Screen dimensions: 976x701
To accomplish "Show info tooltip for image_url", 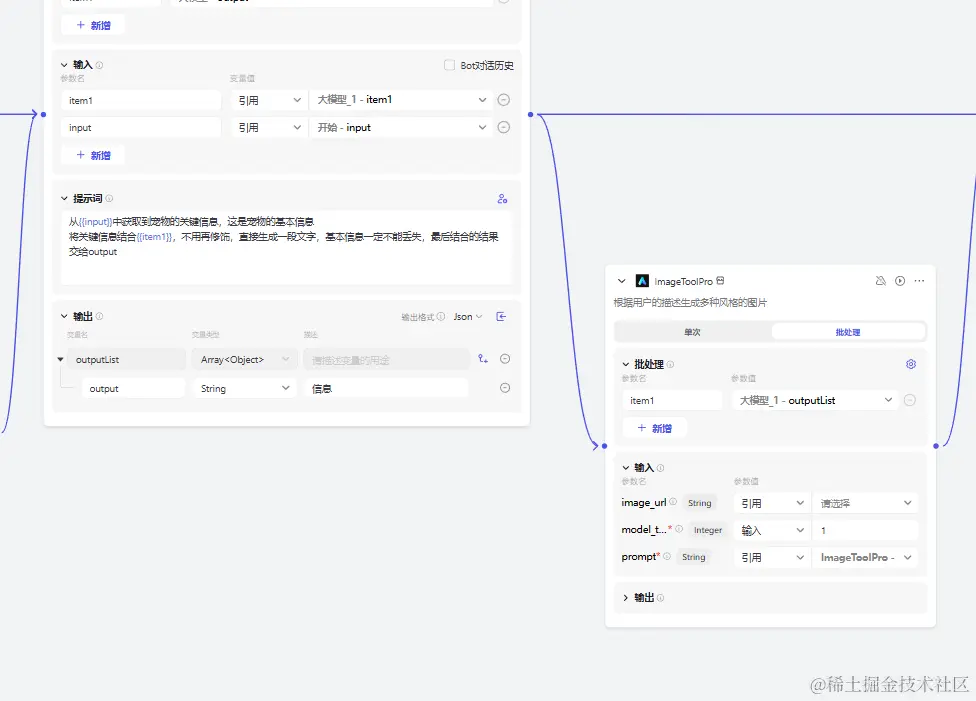I will [673, 502].
